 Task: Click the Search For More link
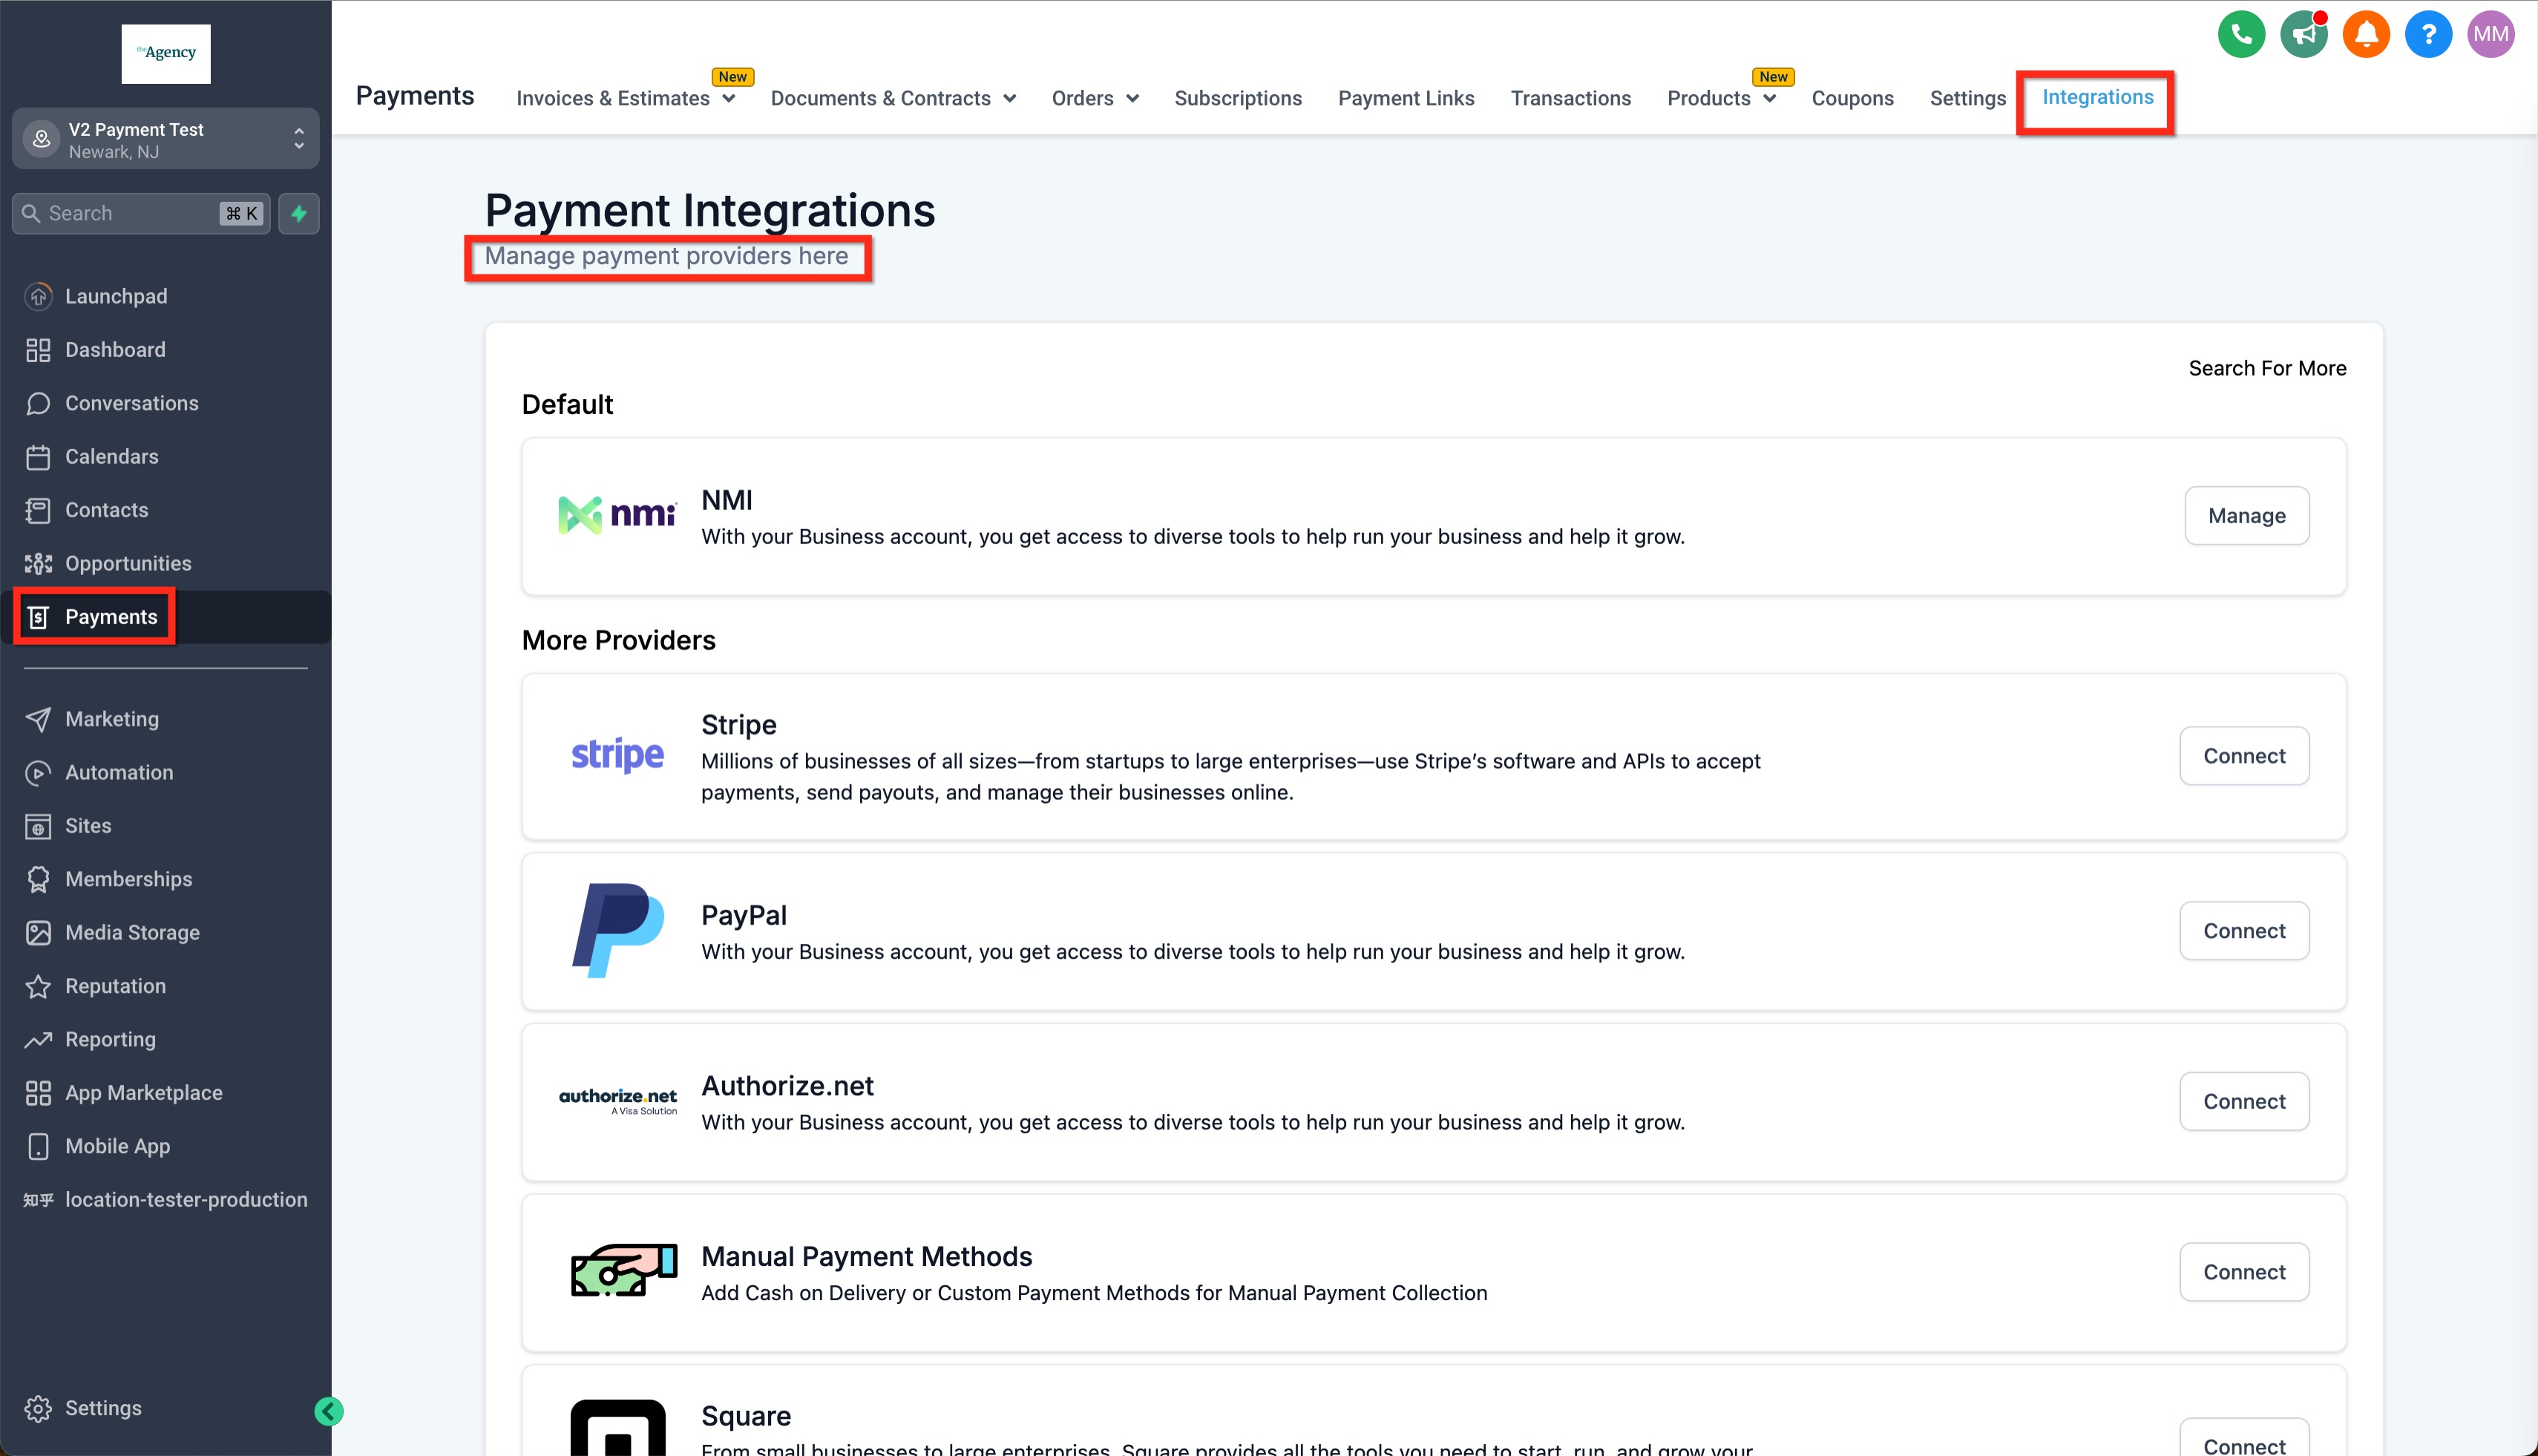[x=2267, y=368]
